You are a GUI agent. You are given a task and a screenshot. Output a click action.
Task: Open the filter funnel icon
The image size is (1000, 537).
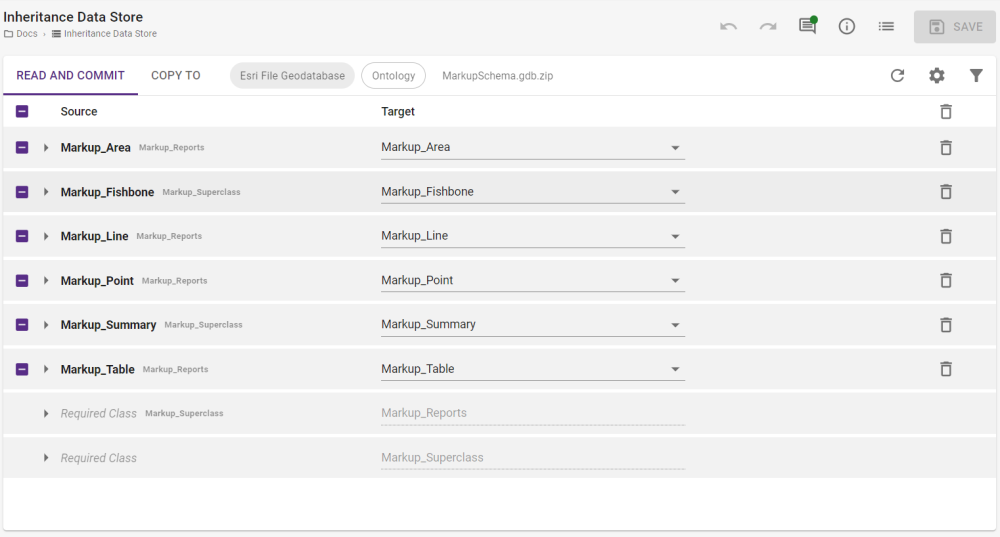pos(976,76)
